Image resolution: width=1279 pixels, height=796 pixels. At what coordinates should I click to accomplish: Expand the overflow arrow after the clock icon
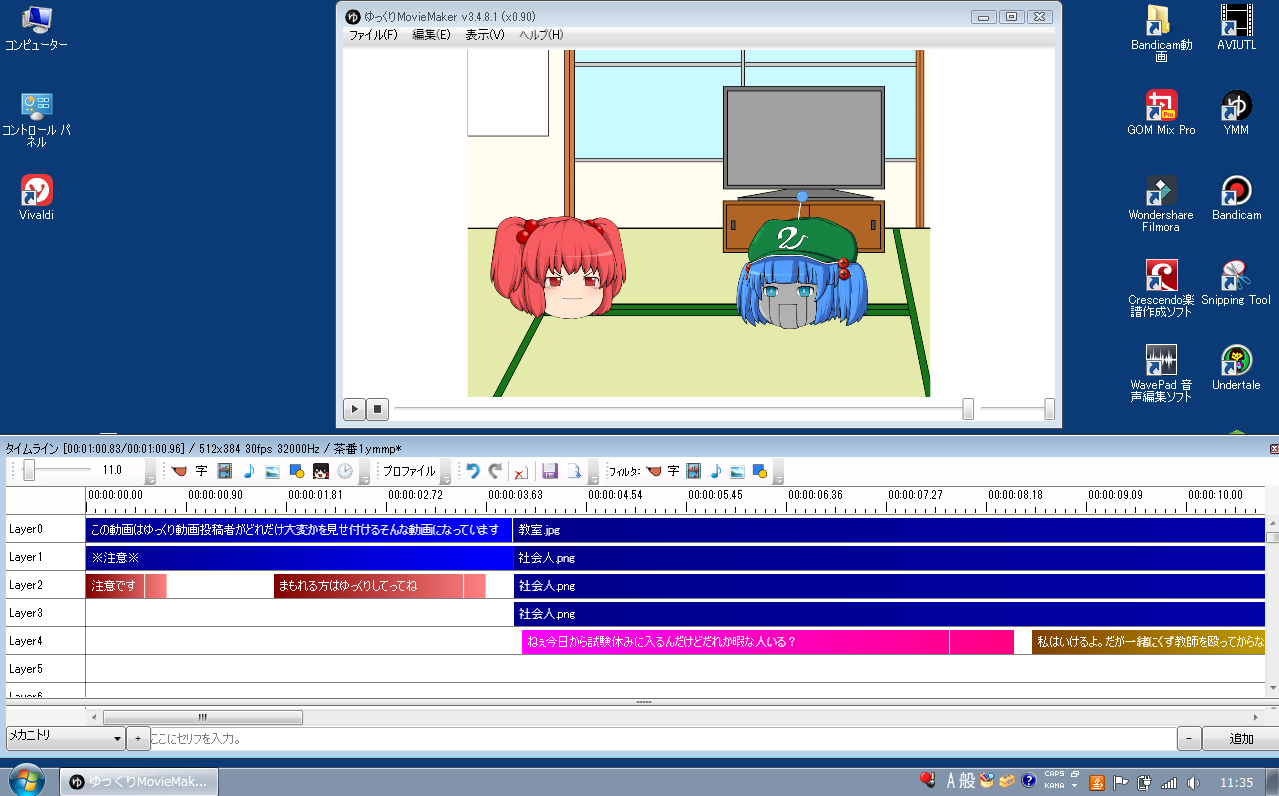363,471
